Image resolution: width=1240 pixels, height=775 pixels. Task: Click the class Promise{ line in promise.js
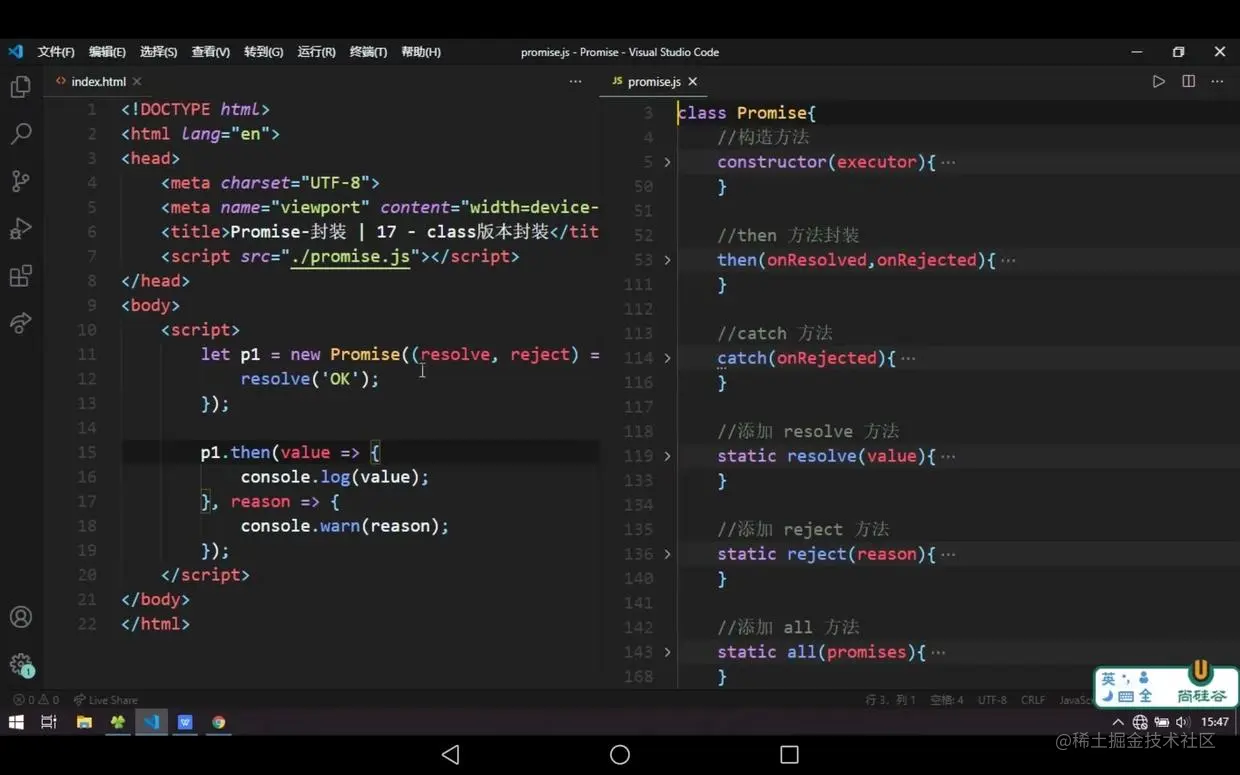747,113
